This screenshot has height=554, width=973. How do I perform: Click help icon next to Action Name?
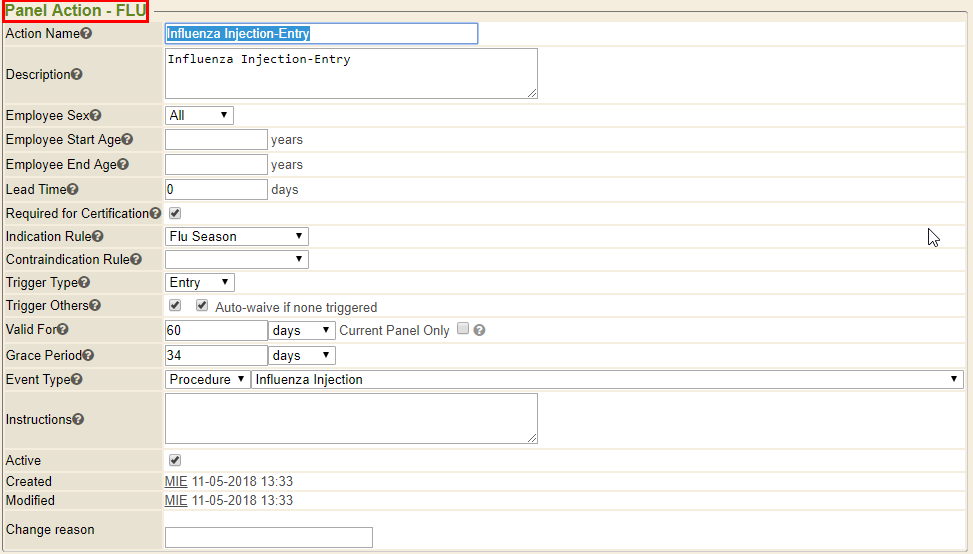coord(86,34)
